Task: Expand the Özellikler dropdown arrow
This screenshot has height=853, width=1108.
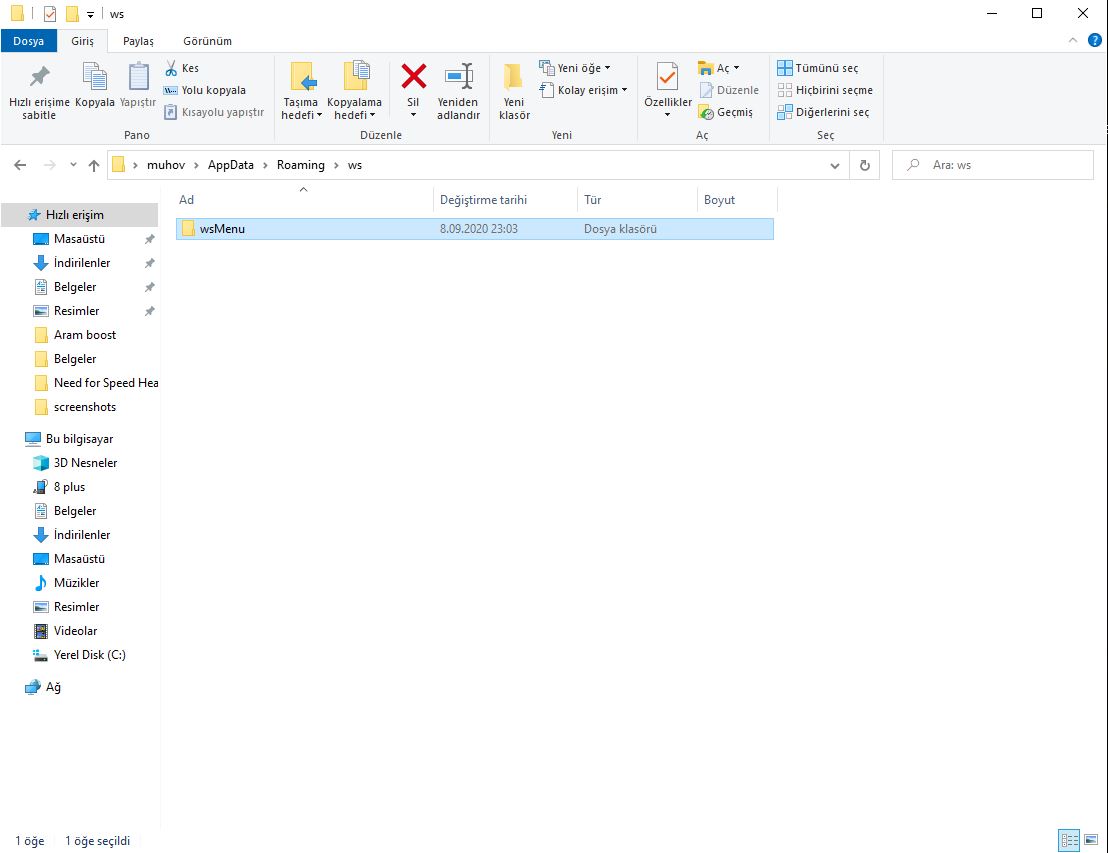Action: 667,114
